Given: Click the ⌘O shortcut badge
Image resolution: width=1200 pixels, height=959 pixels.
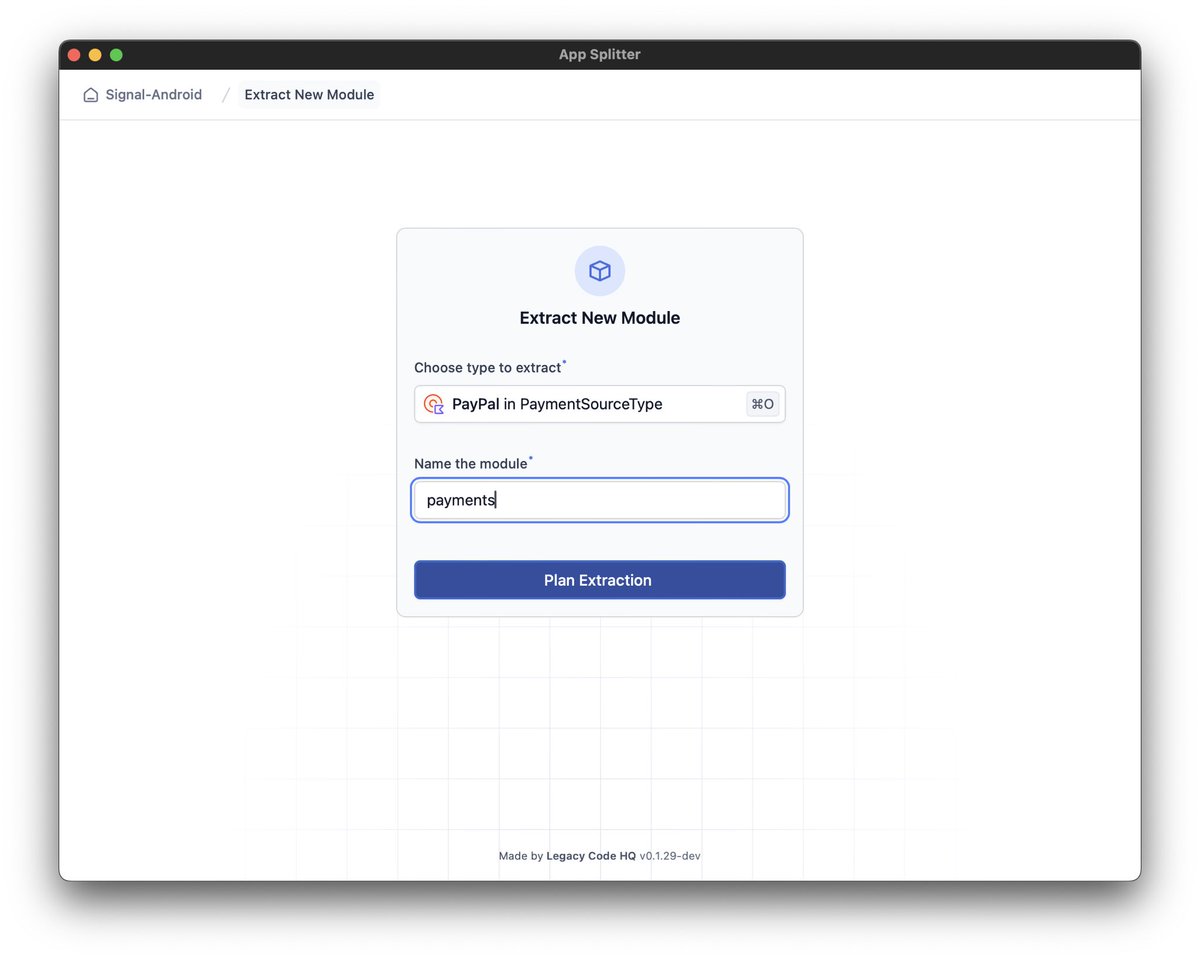Looking at the screenshot, I should pyautogui.click(x=763, y=404).
